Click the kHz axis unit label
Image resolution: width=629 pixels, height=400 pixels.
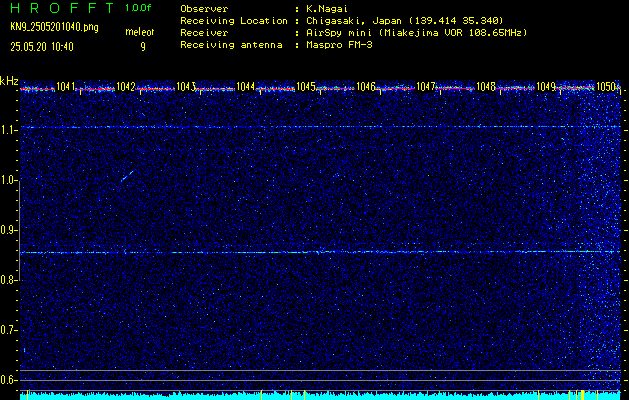[x=9, y=81]
